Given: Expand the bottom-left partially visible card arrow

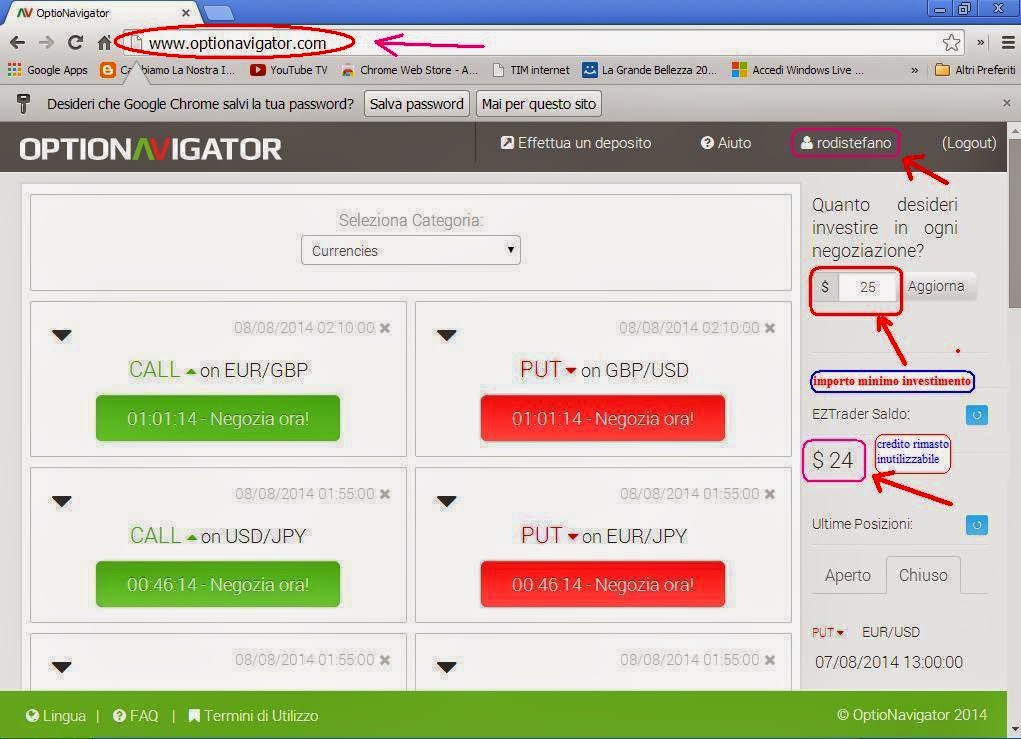Looking at the screenshot, I should coord(61,667).
